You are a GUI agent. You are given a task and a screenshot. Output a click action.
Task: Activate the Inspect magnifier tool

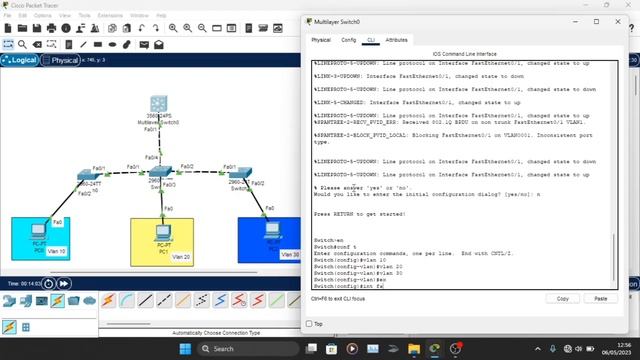pyautogui.click(x=22, y=44)
